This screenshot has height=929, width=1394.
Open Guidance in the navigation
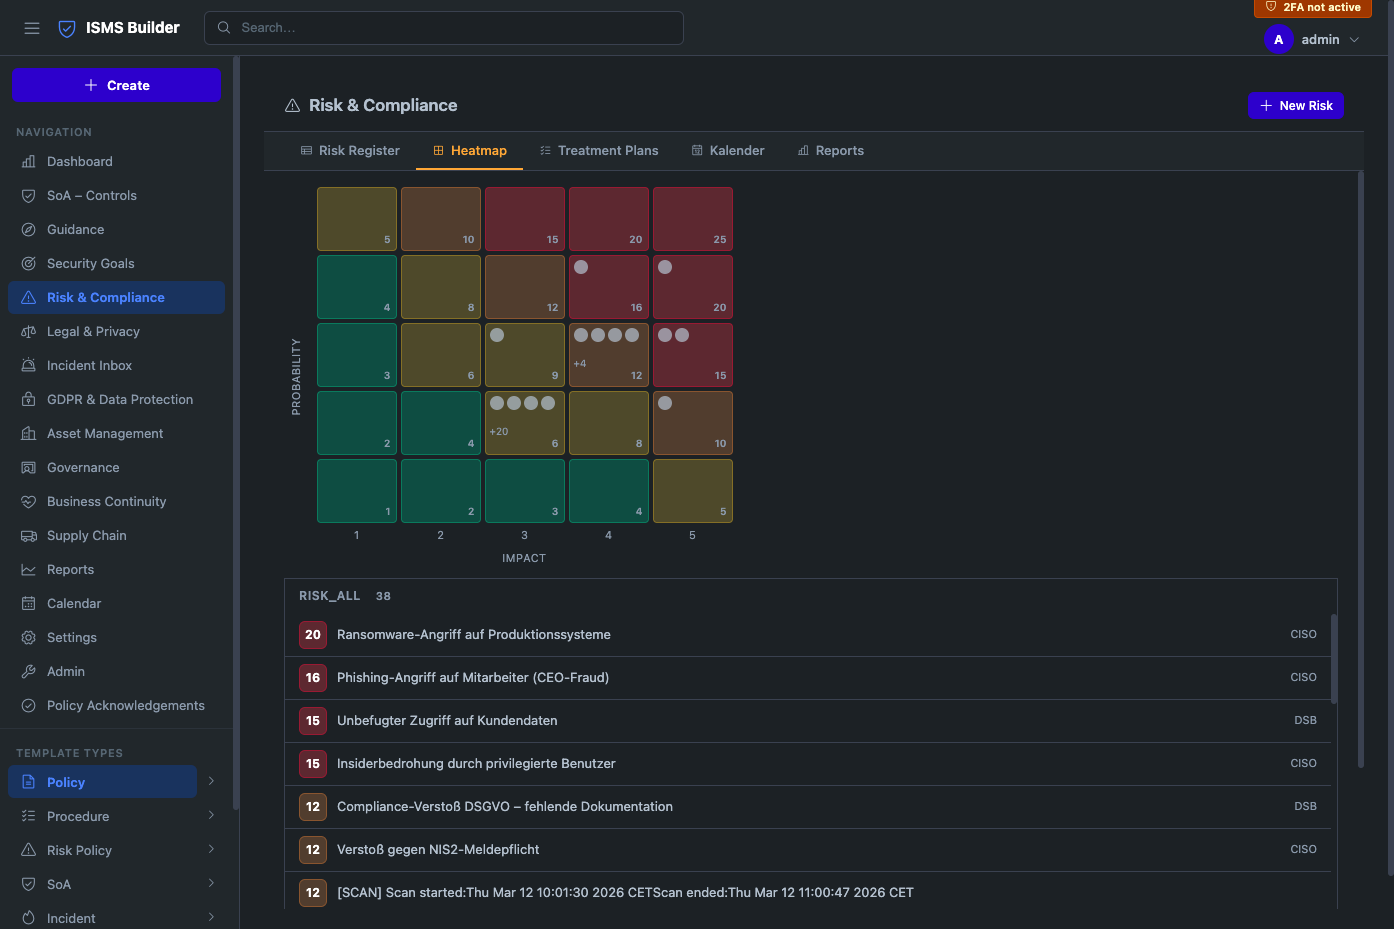click(x=116, y=229)
